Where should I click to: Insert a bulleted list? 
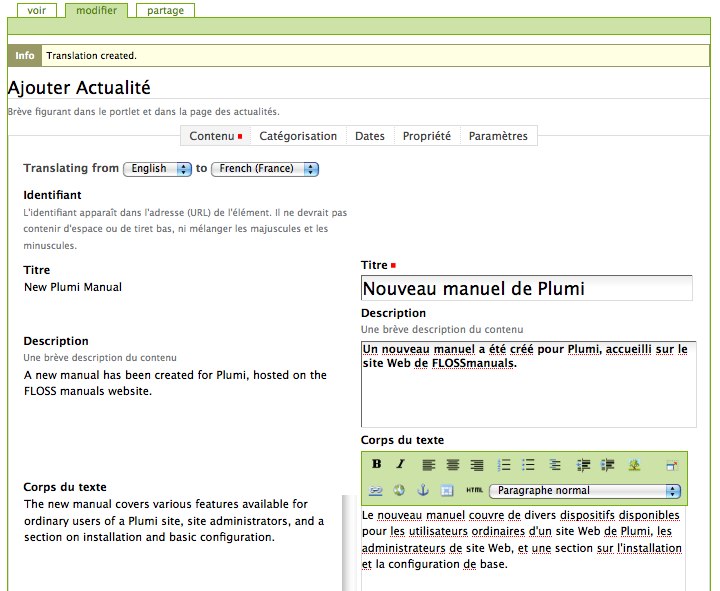coord(529,465)
